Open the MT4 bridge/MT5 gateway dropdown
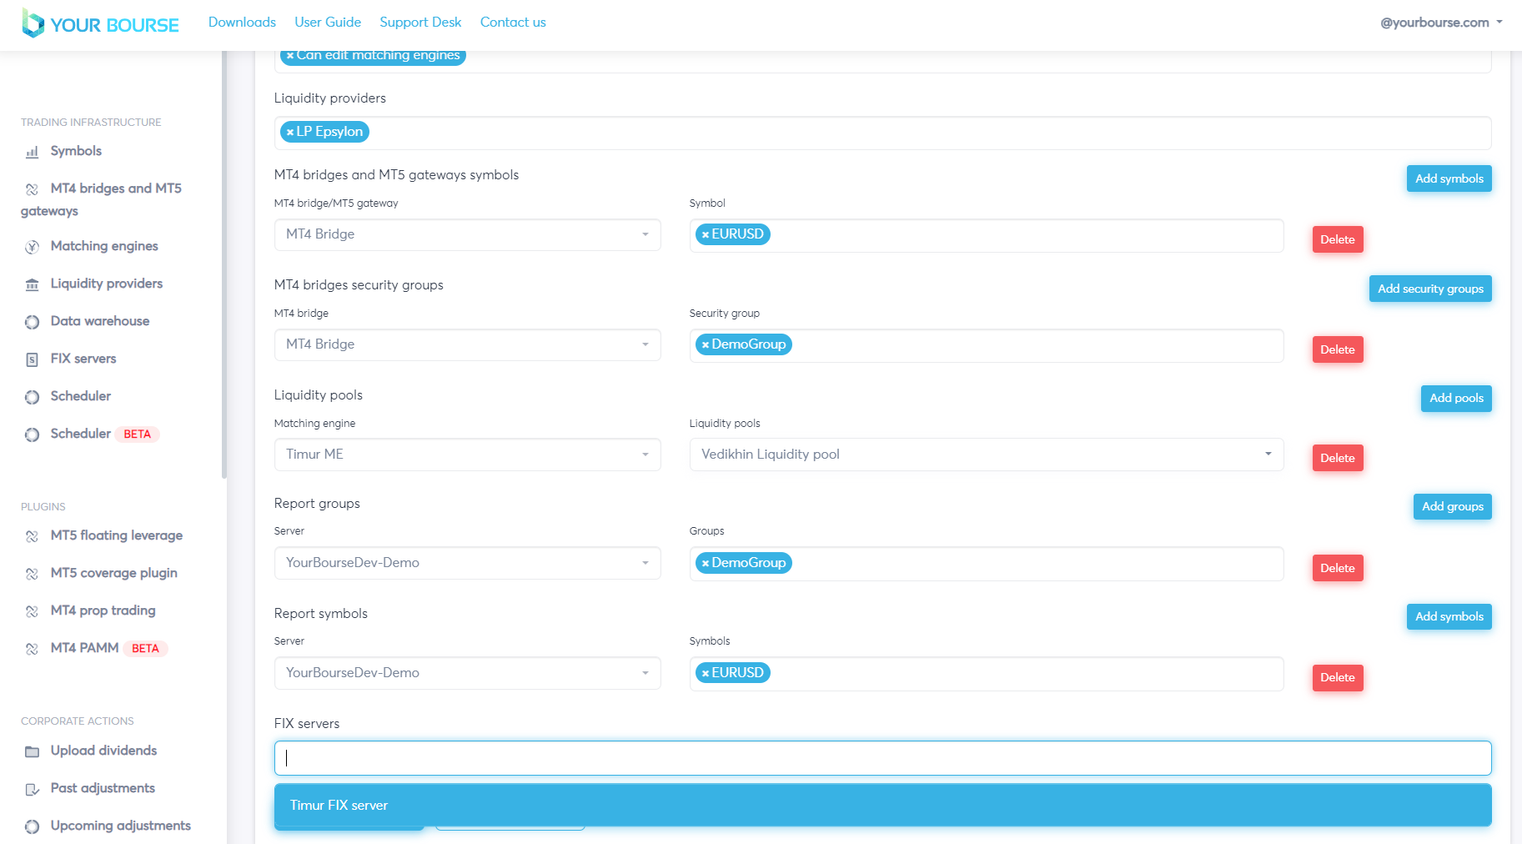This screenshot has height=844, width=1522. tap(467, 235)
